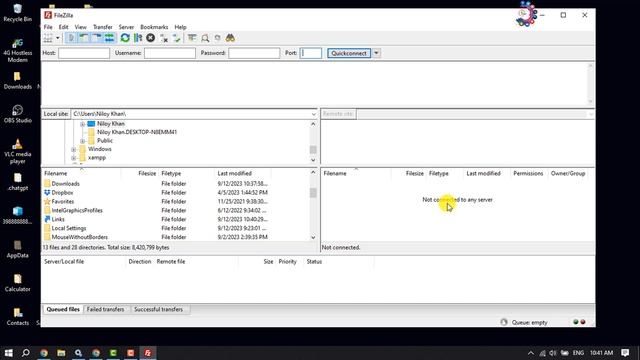This screenshot has height=360, width=640.
Task: Click the Queue: empty status icon
Action: 504,322
